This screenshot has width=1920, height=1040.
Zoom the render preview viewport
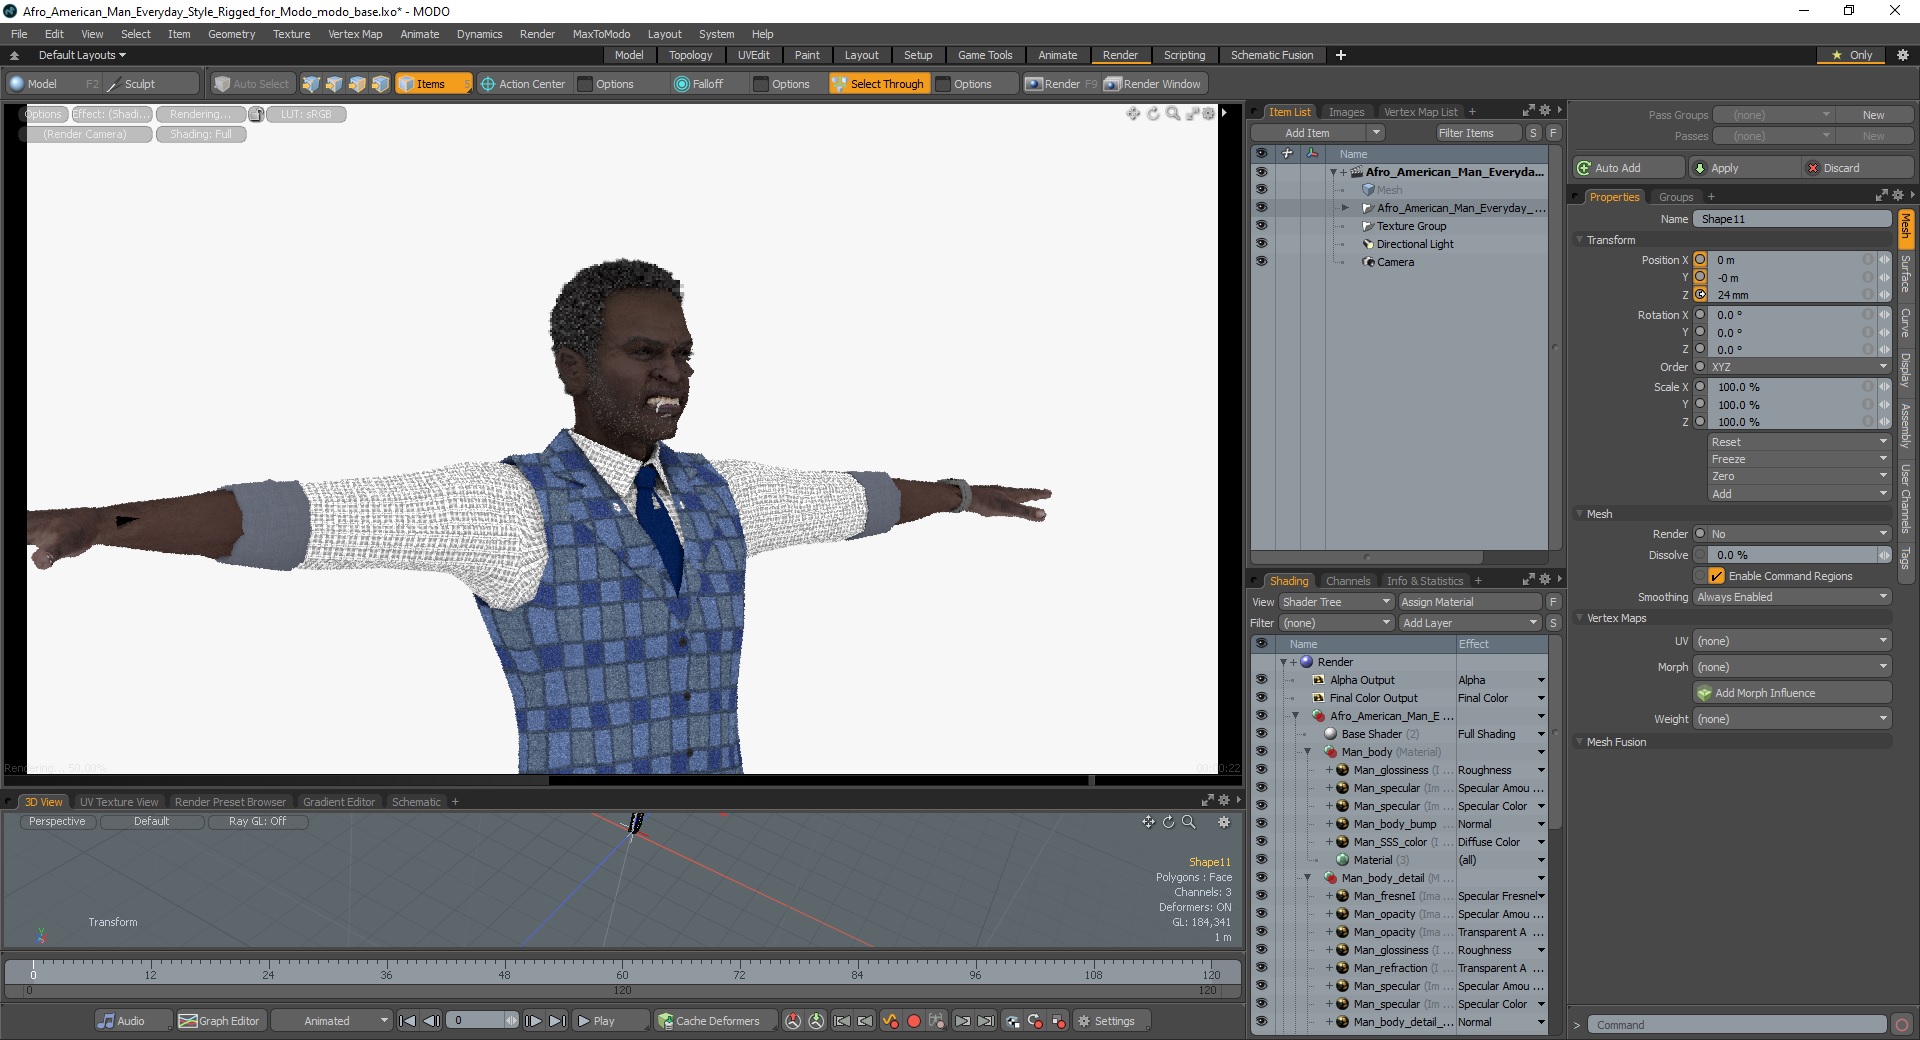(x=1172, y=113)
